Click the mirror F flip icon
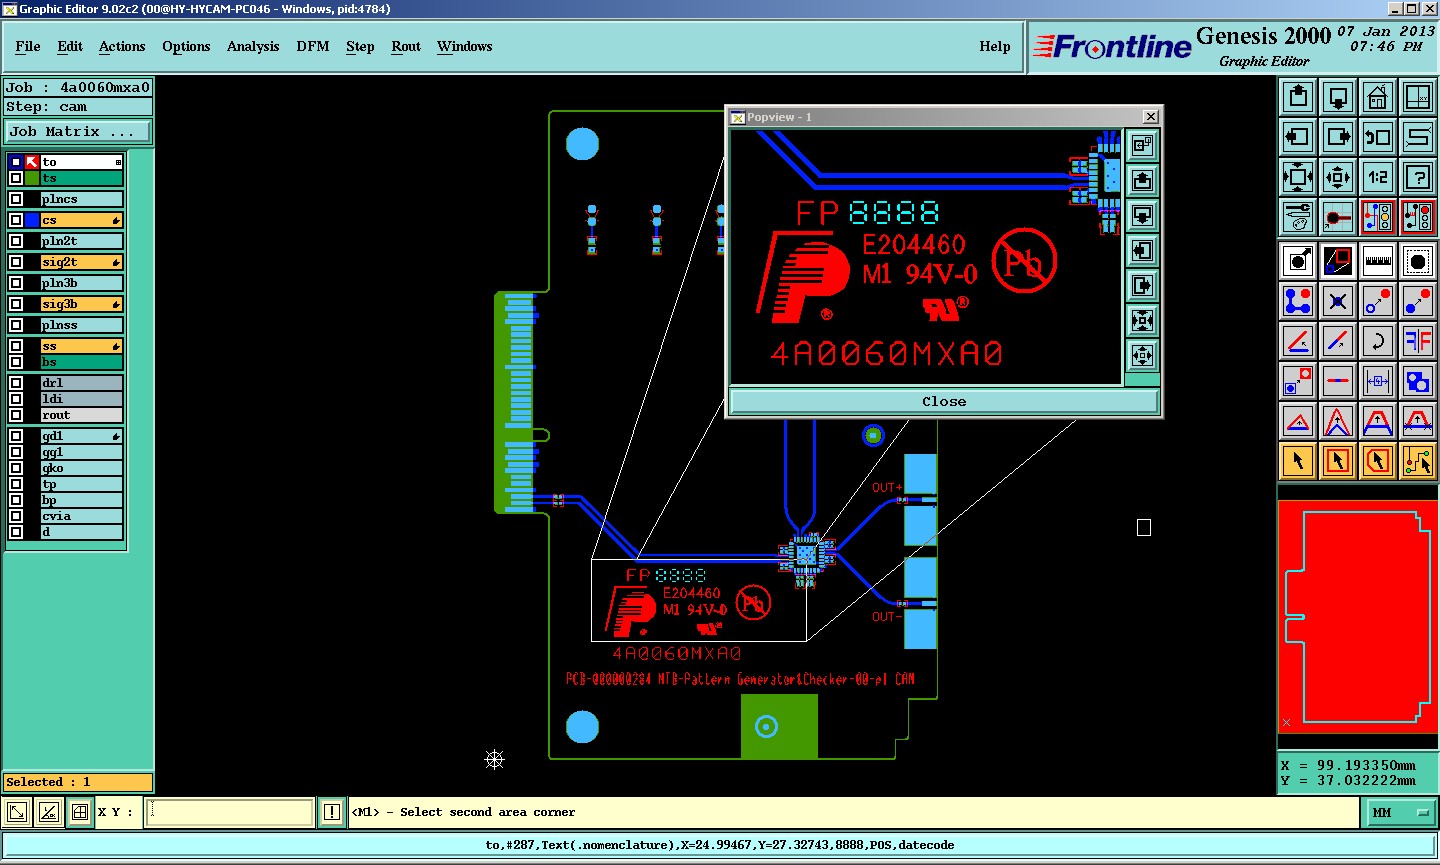This screenshot has height=865, width=1440. pyautogui.click(x=1418, y=341)
